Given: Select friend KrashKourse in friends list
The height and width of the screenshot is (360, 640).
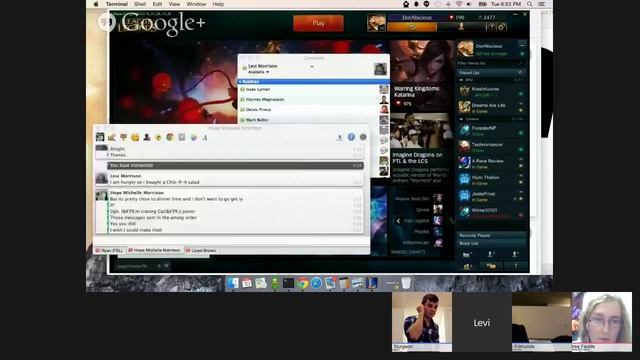Looking at the screenshot, I should coord(491,91).
